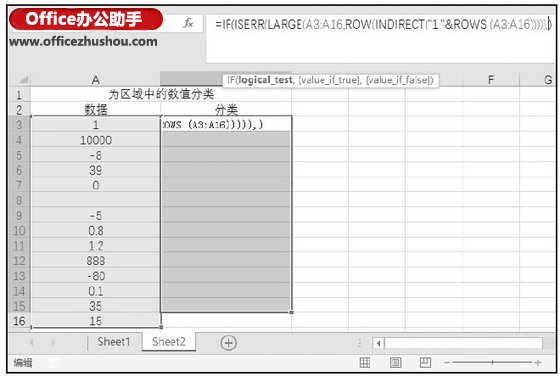Screen dimensions: 560x377
Task: Click cell containing 888
Action: [x=95, y=261]
